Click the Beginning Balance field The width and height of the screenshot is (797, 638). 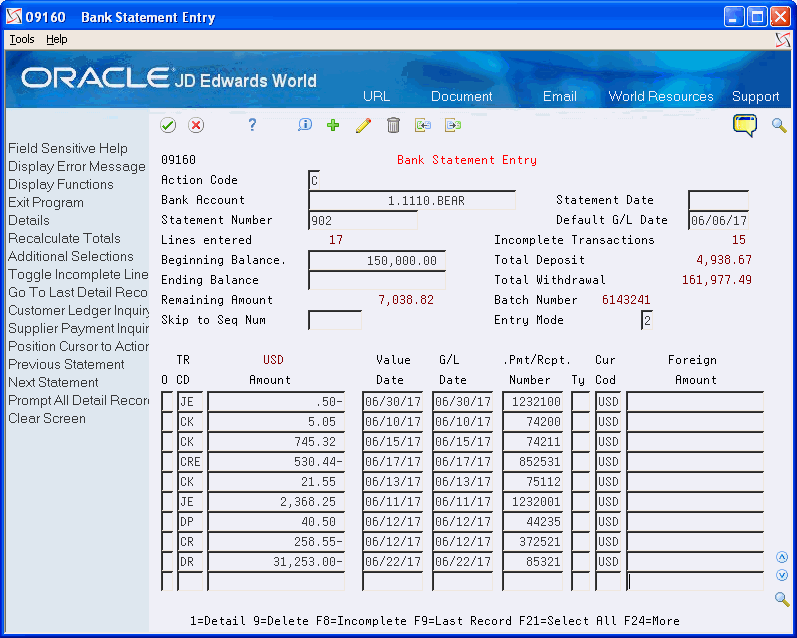tap(377, 260)
